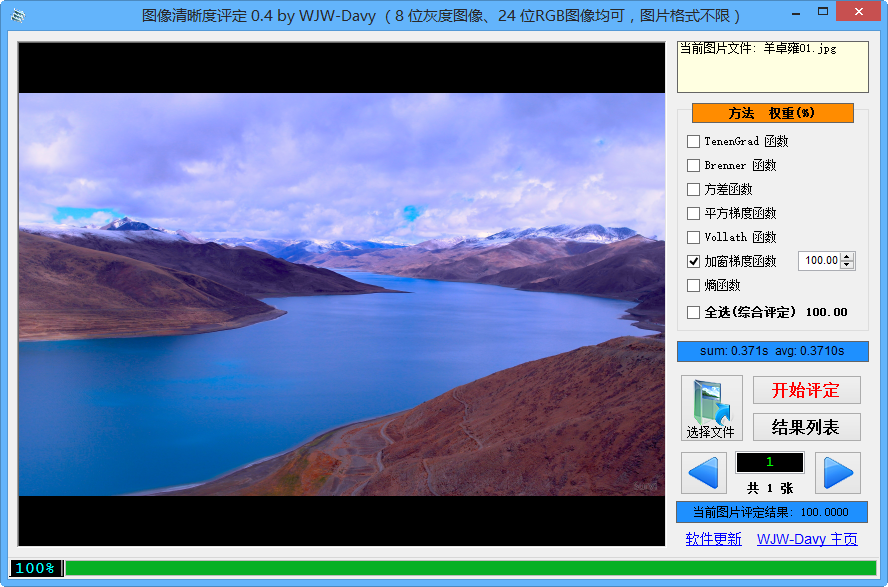Click the 100.00 weight input field
Screen dimensions: 888x587
820,260
